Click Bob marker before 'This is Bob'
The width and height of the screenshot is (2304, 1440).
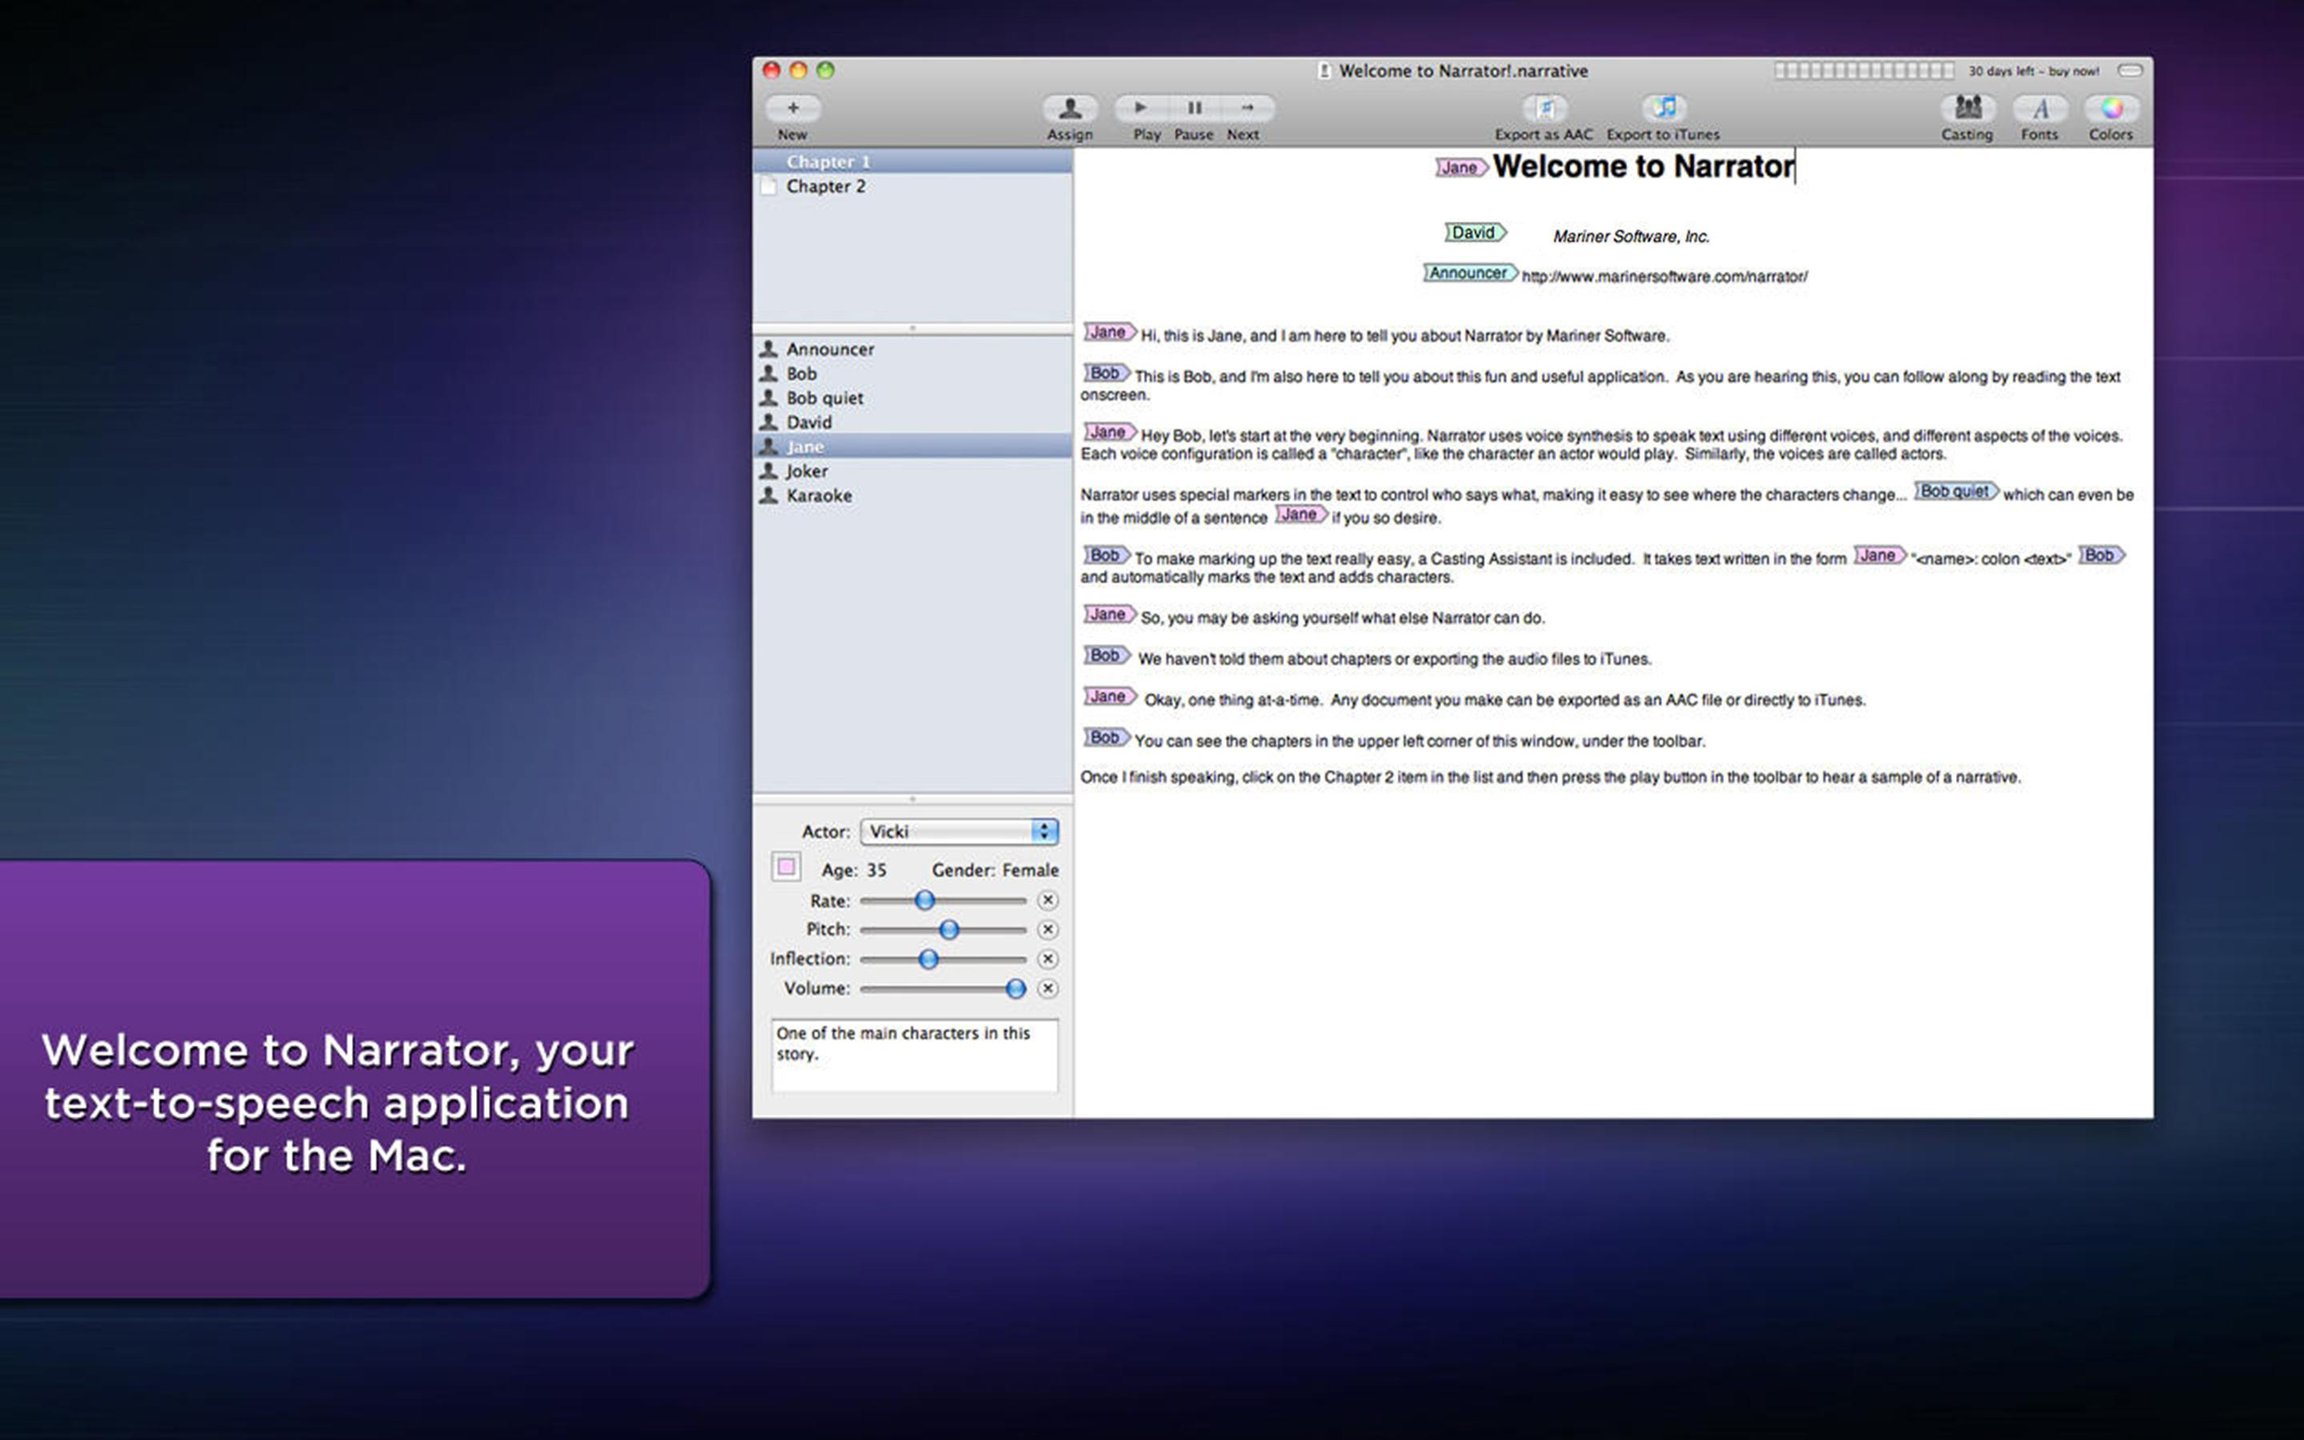click(x=1106, y=373)
